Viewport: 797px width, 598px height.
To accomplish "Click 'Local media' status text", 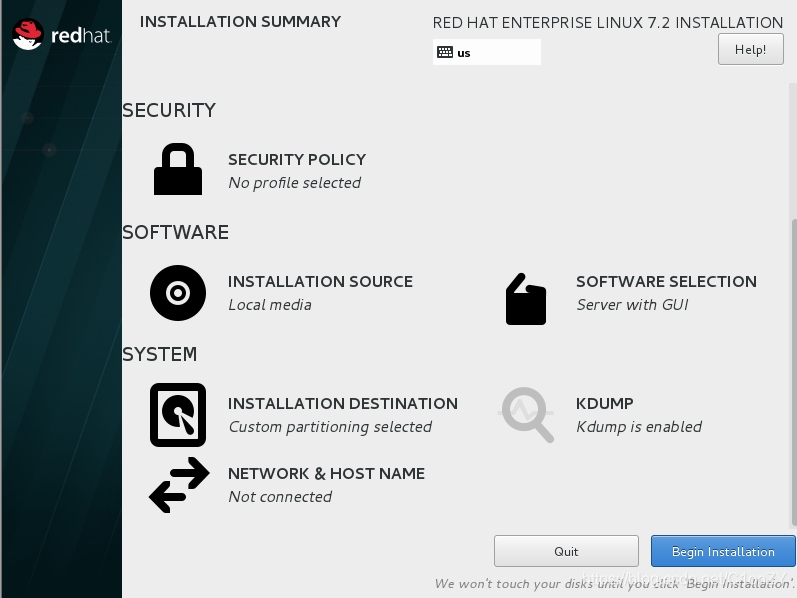I will click(x=270, y=305).
